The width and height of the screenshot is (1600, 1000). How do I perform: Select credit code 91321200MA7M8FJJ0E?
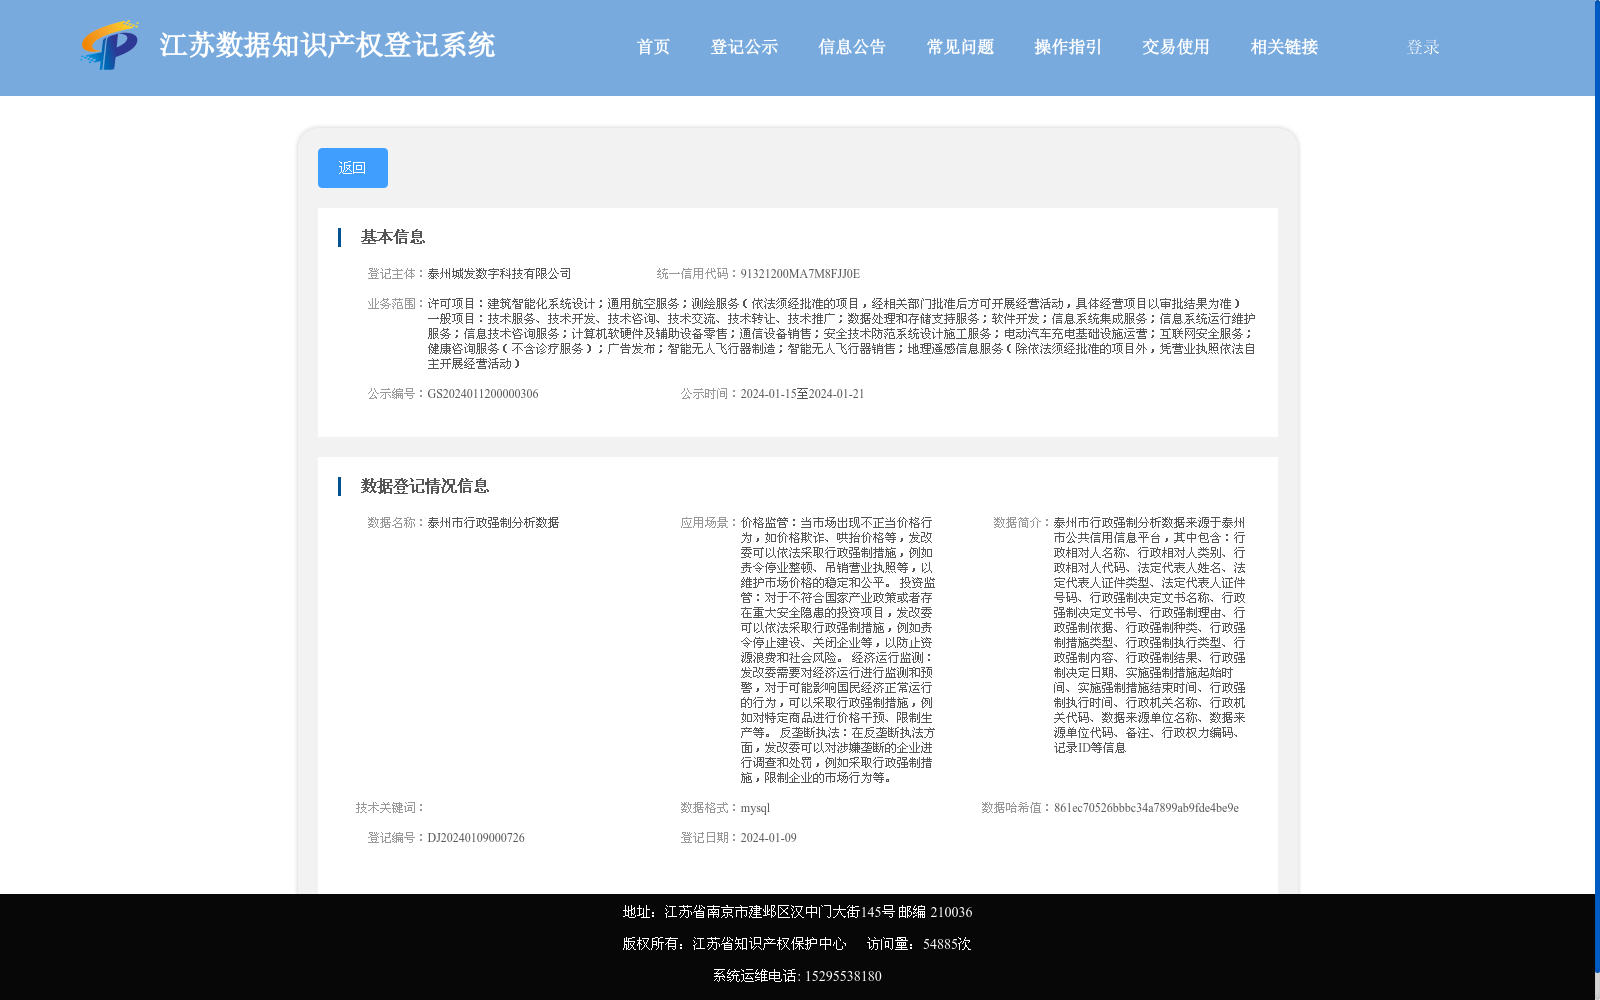tap(800, 274)
